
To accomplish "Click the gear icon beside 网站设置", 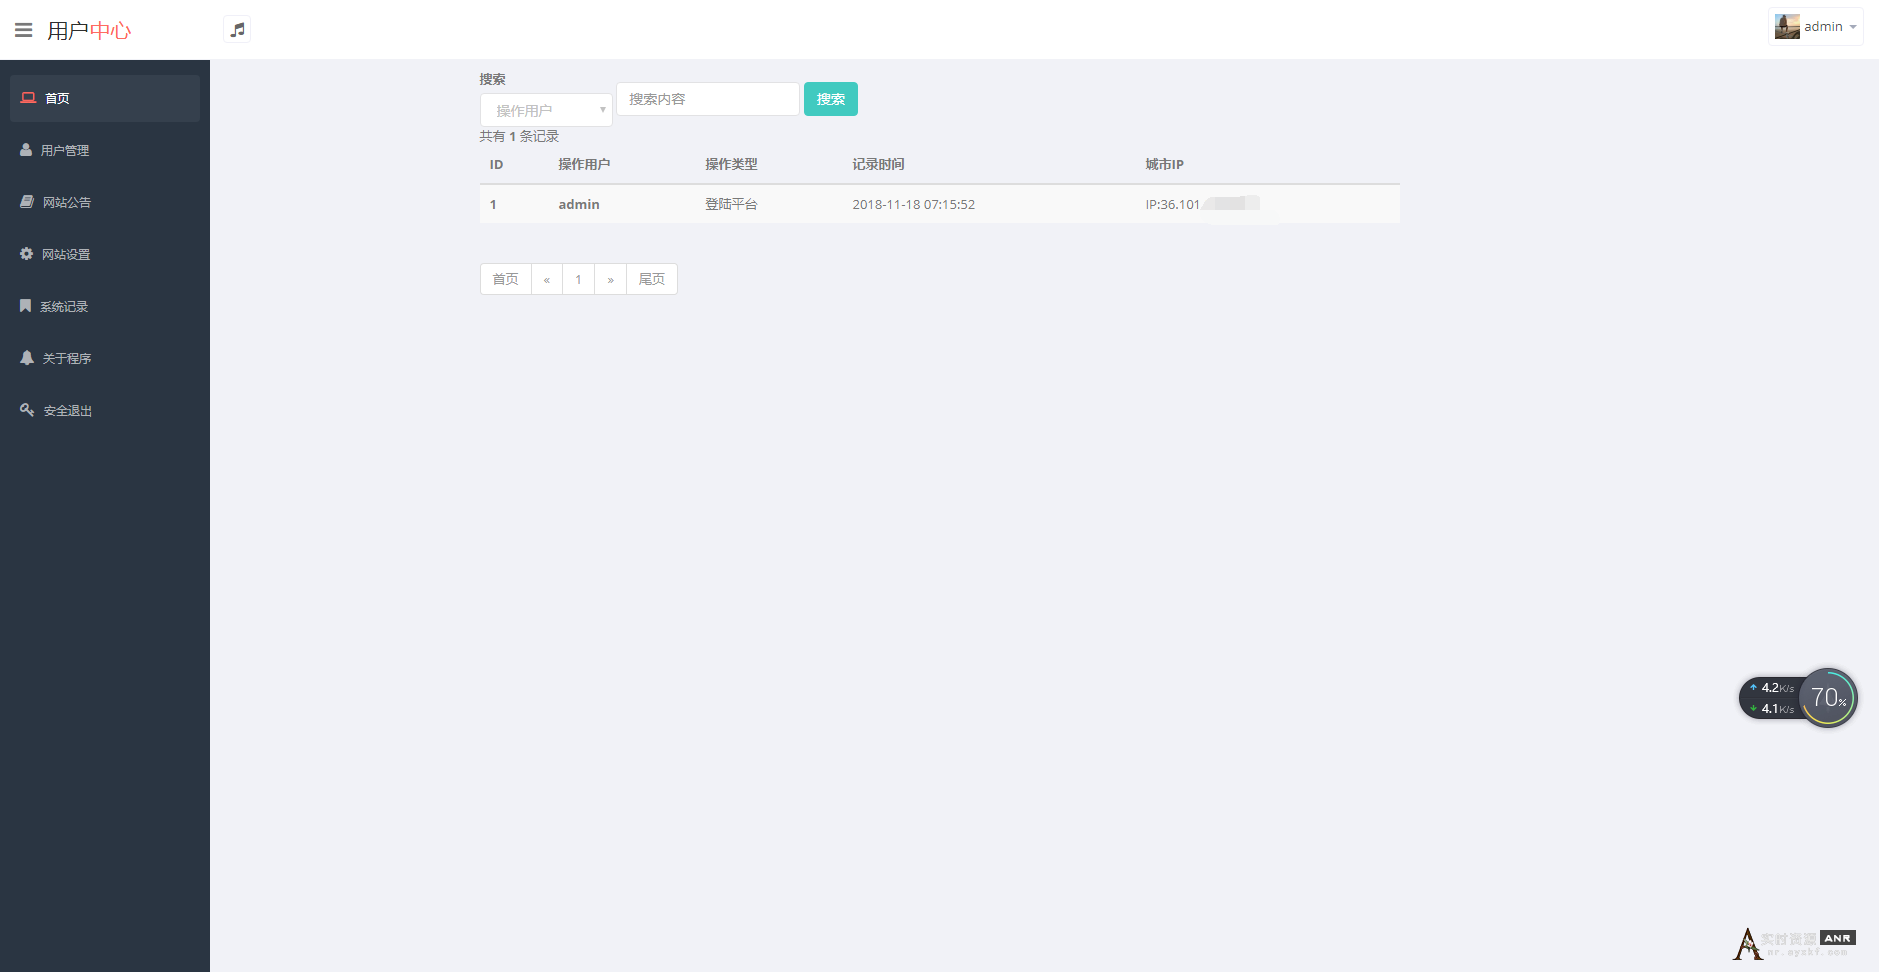I will coord(27,254).
